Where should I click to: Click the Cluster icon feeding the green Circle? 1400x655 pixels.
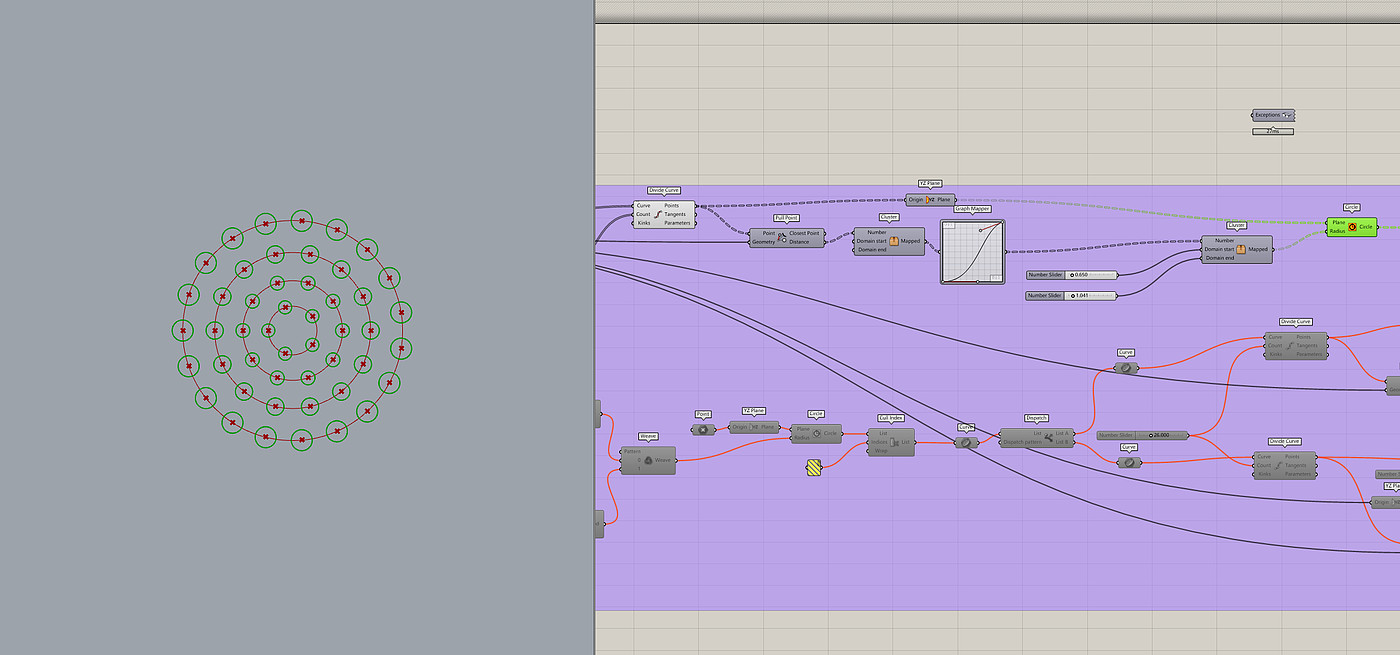click(x=1240, y=249)
